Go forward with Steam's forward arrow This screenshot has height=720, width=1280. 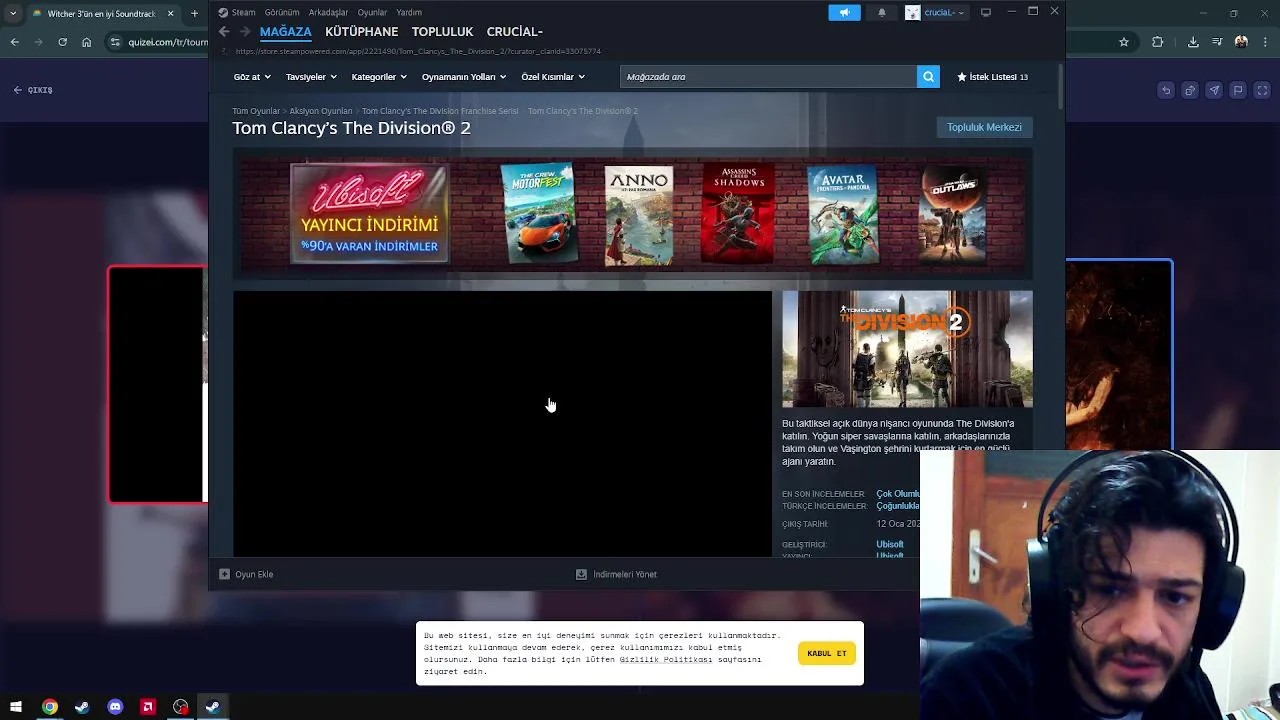click(x=244, y=32)
